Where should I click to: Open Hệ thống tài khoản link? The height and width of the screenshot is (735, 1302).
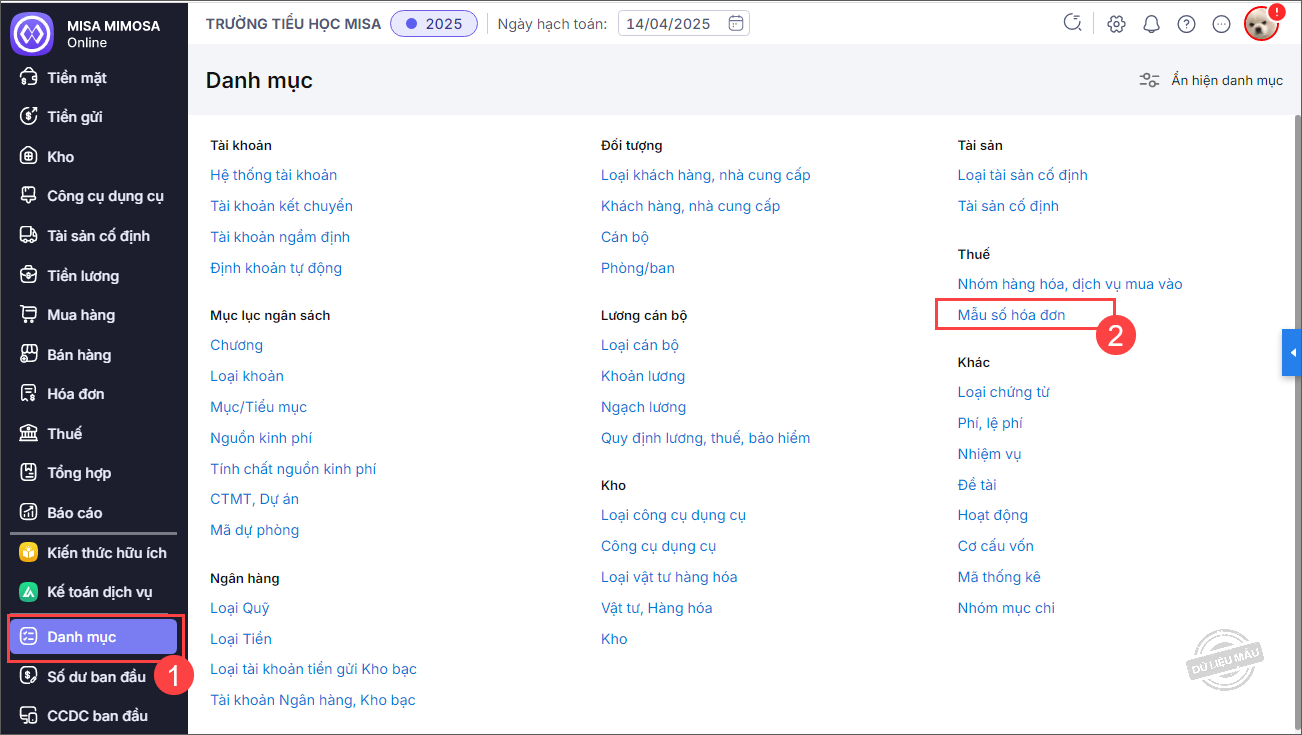(x=273, y=175)
